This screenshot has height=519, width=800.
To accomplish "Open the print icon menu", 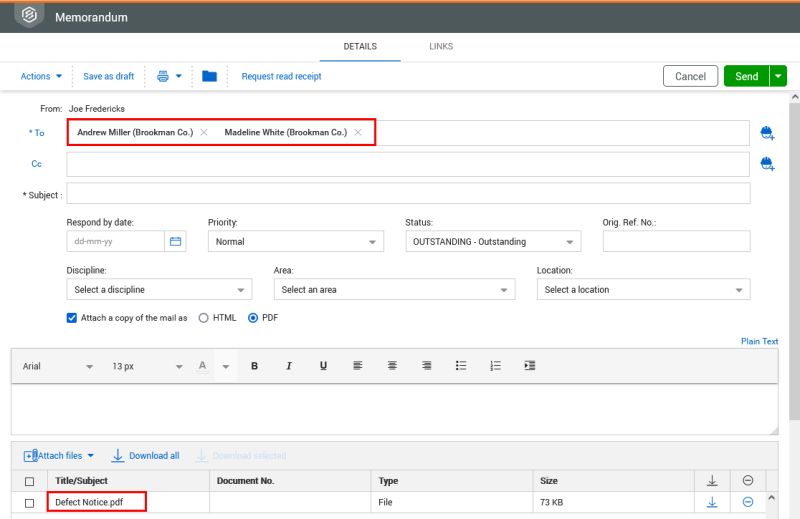I will (x=163, y=76).
